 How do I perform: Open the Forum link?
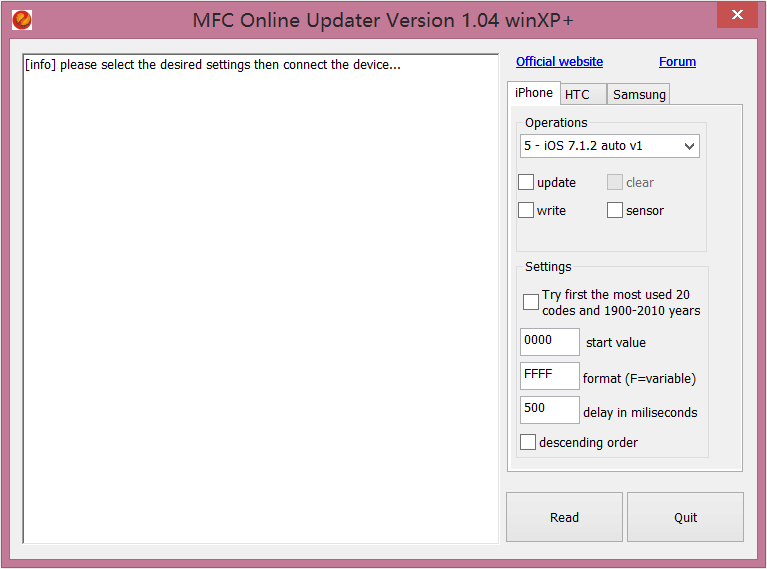677,62
